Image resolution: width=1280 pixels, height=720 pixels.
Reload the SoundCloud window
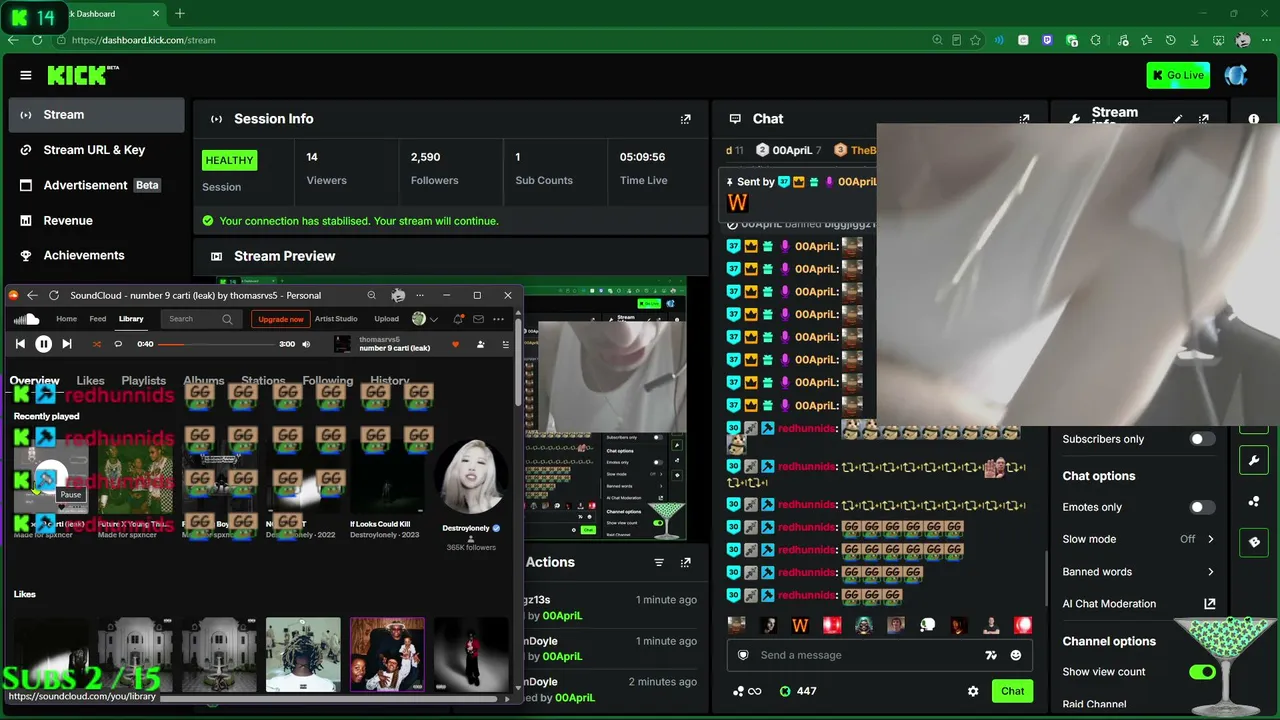[54, 295]
